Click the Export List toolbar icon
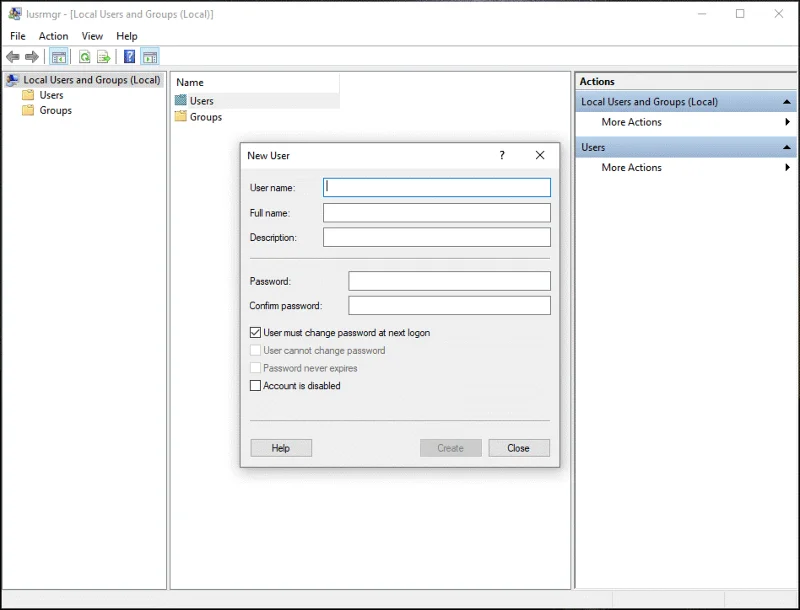 point(102,57)
